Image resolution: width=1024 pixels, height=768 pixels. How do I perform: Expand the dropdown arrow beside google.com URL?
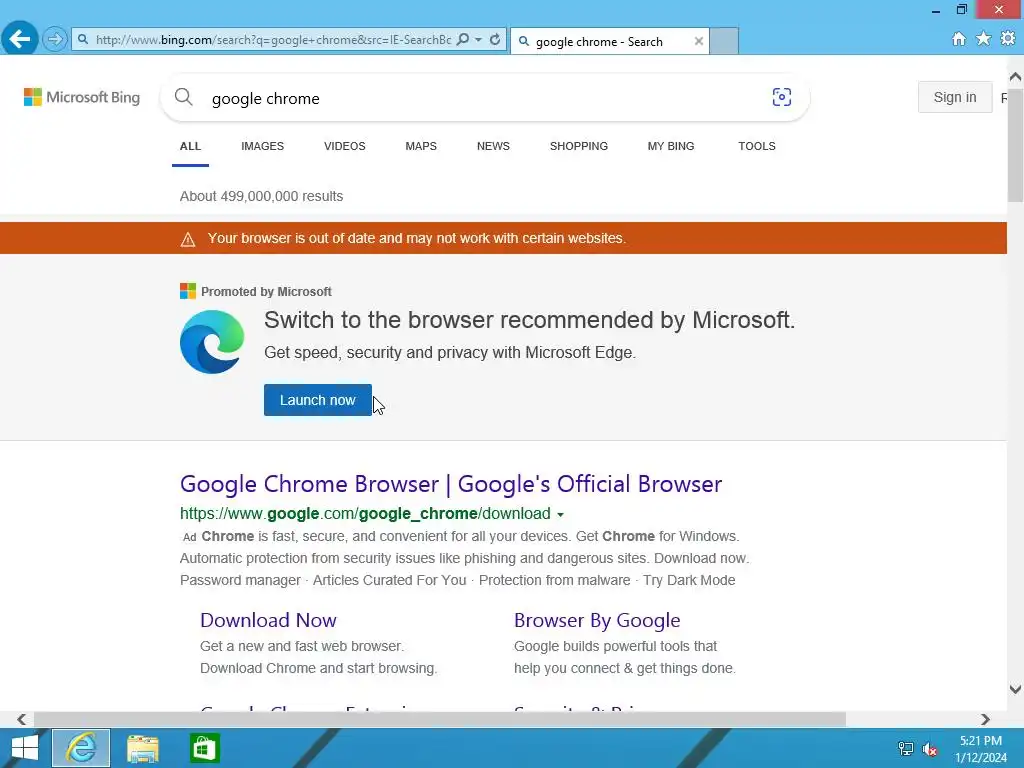pos(560,515)
